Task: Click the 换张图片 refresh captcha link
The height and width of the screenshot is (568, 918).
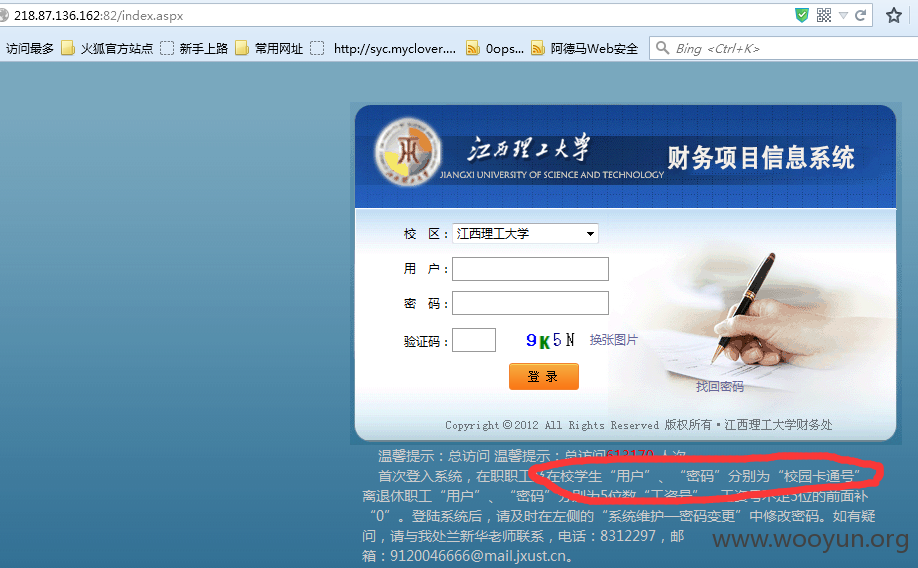Action: 614,340
